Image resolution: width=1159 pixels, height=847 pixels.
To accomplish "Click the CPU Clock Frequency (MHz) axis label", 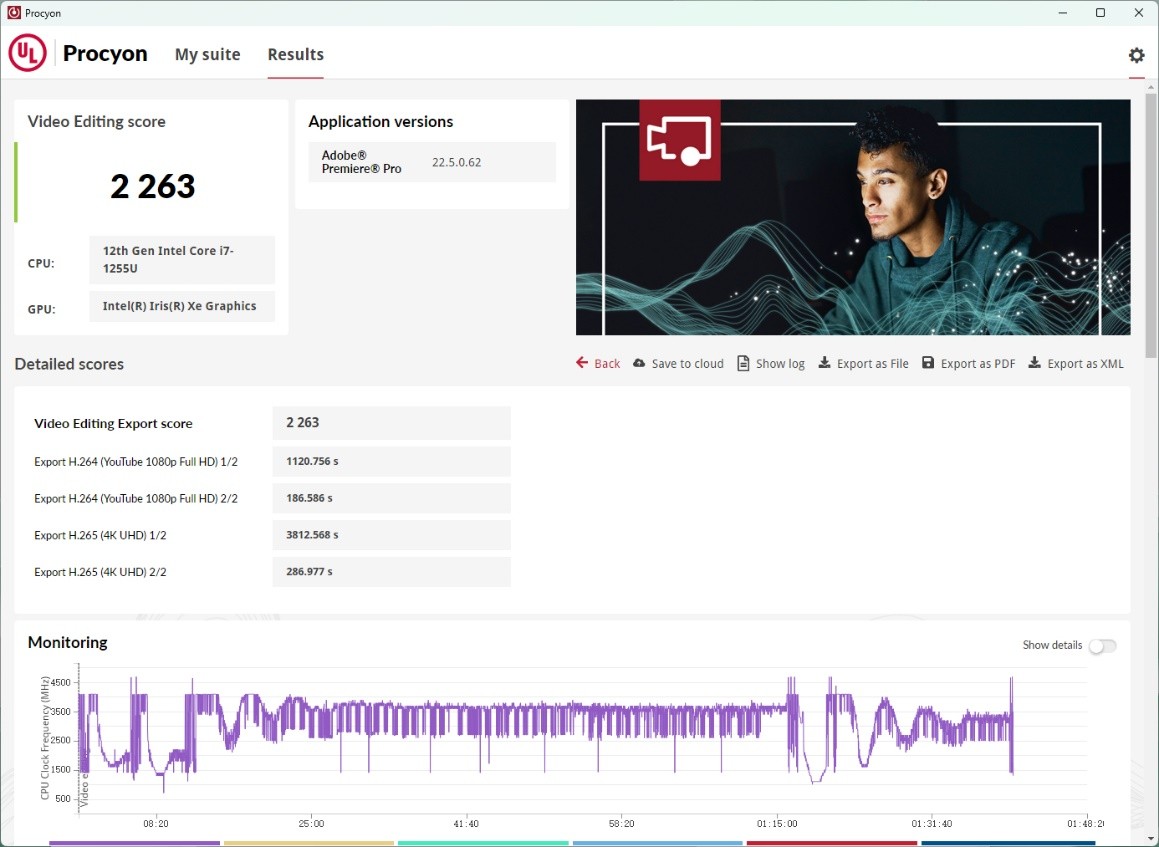I will pyautogui.click(x=45, y=738).
